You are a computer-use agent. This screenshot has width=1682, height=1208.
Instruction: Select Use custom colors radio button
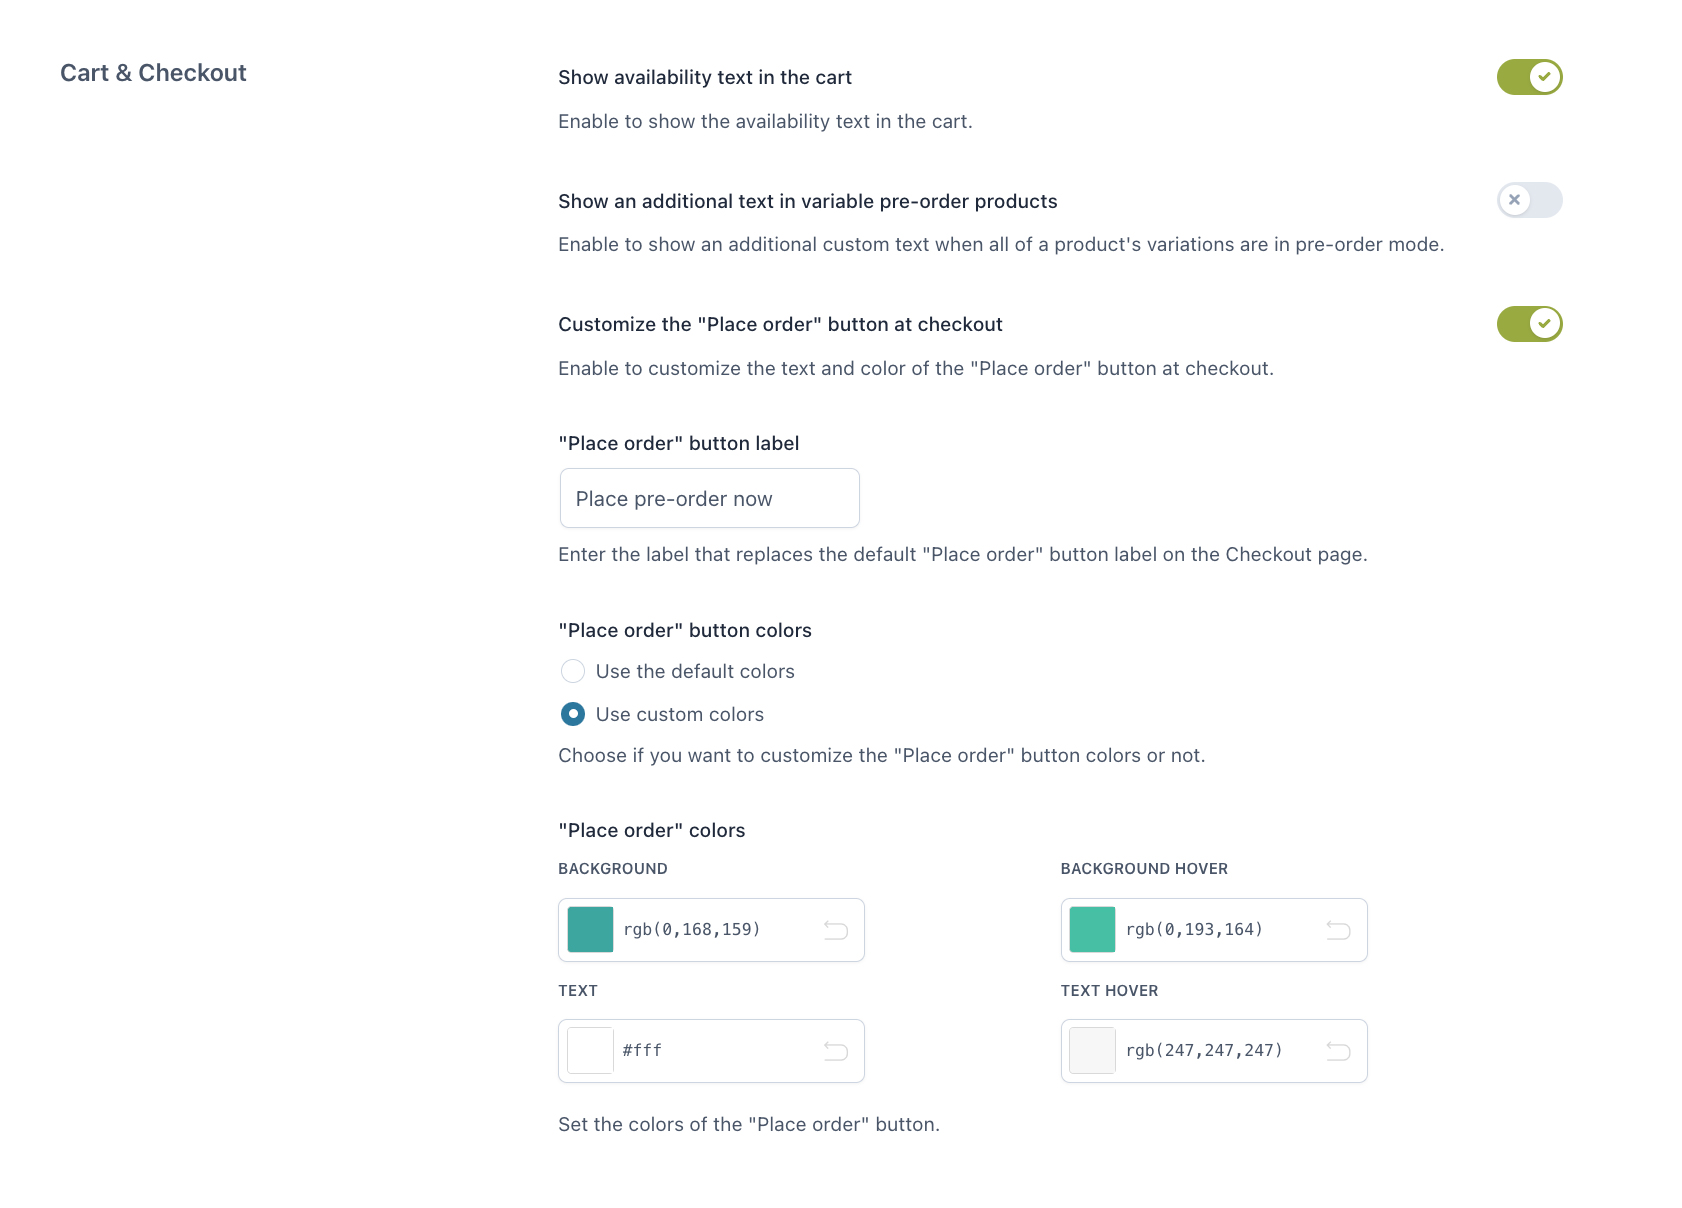click(573, 714)
